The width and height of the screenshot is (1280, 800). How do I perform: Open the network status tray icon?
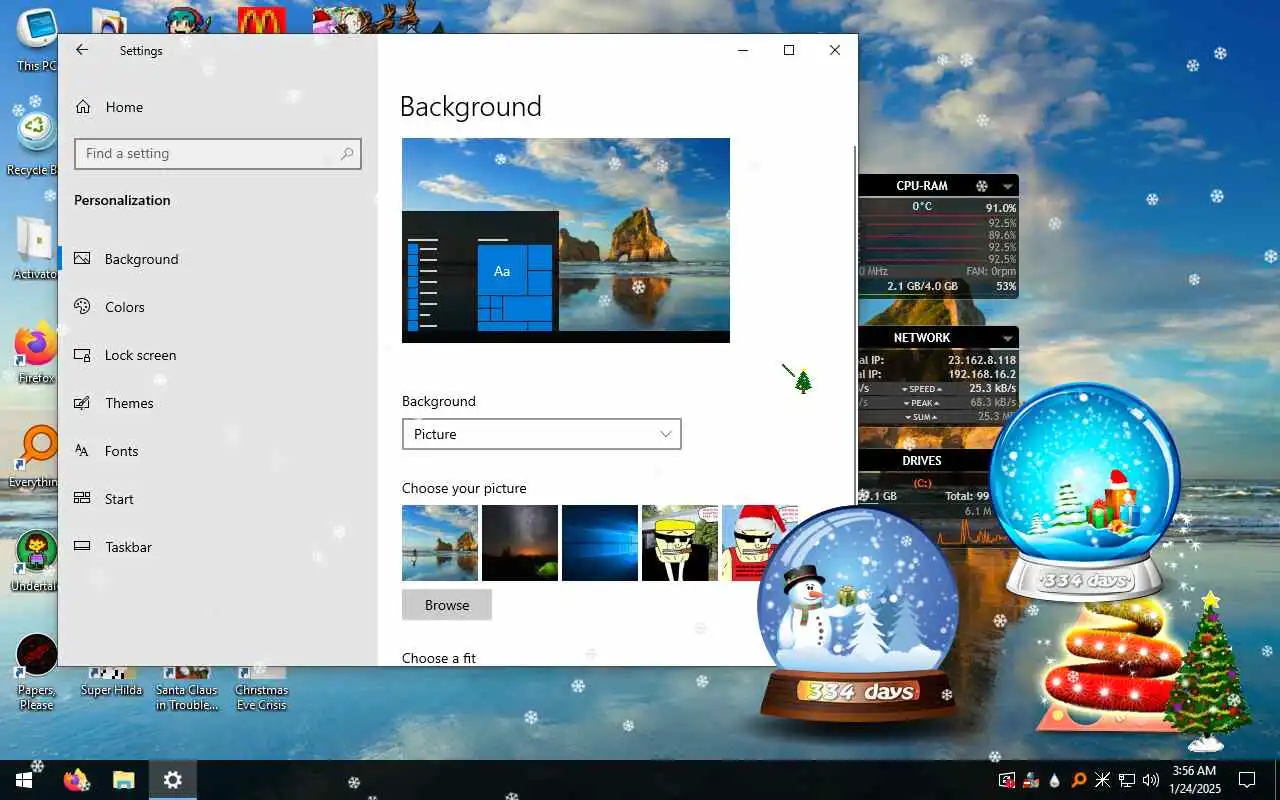[1127, 780]
